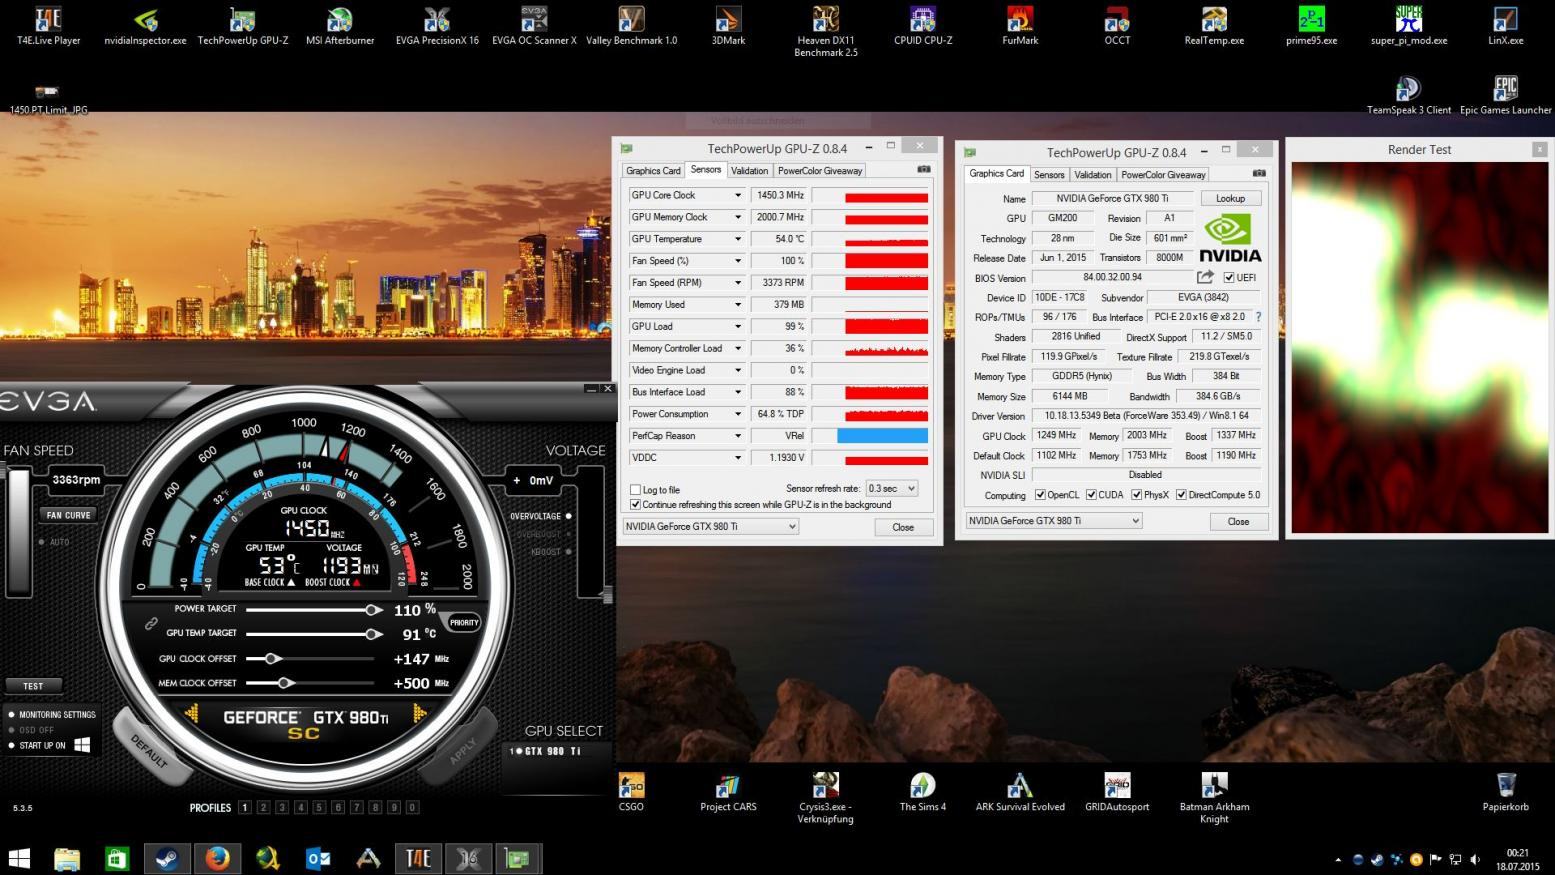Enable Log to file checkbox
Image resolution: width=1555 pixels, height=875 pixels.
pos(635,490)
